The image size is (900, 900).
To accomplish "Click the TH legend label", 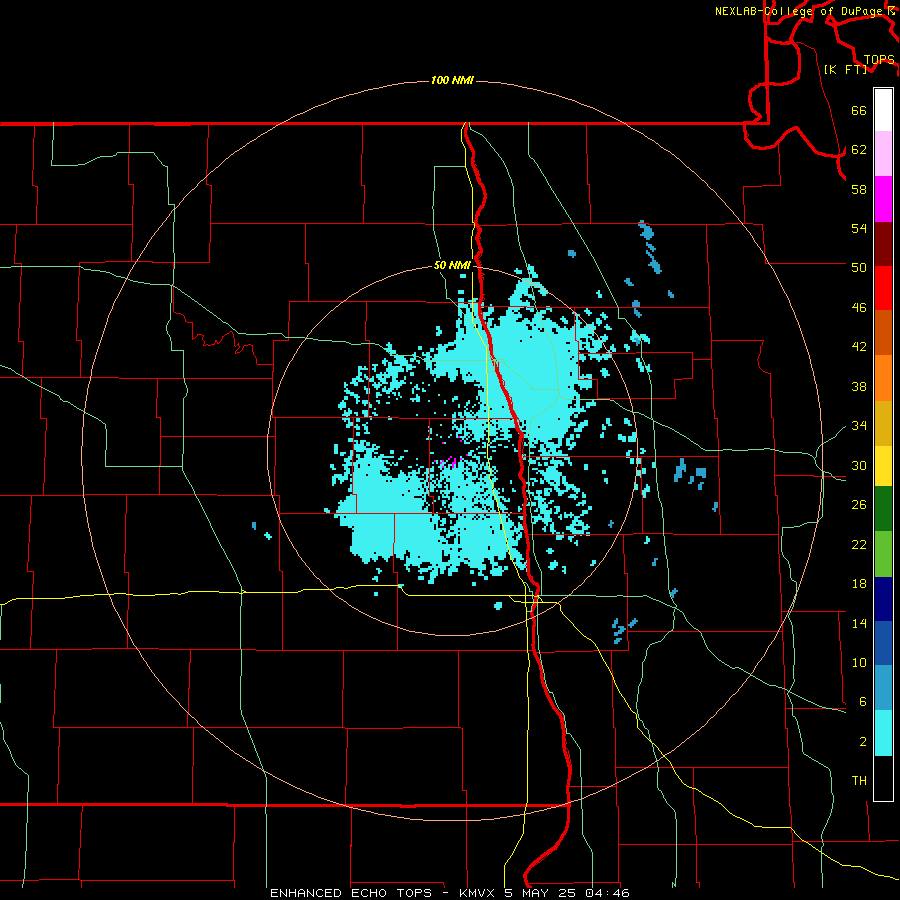I will 859,781.
